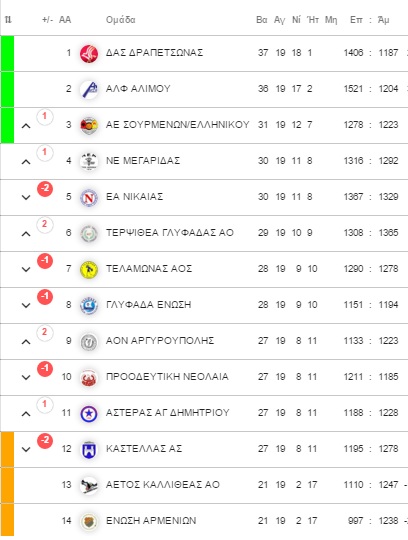This screenshot has width=408, height=540.
Task: Open the ΠΡΟΟΔΕΥΤΙΚΗ ΝΕΟΛΑΙΑ team link
Action: point(167,377)
